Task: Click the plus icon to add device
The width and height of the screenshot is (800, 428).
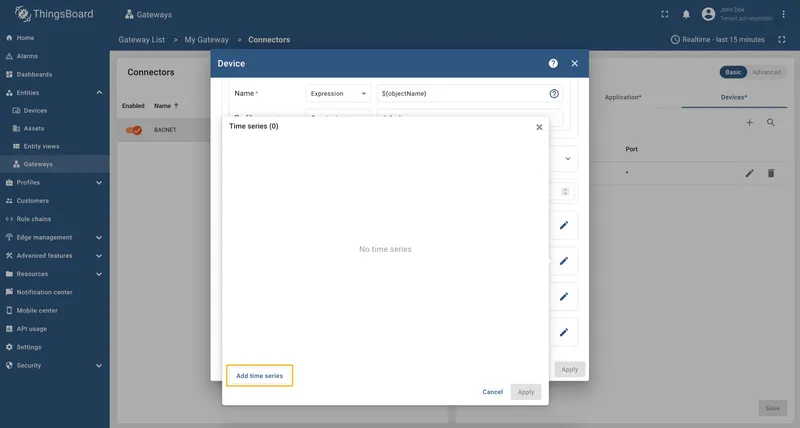Action: [x=749, y=122]
